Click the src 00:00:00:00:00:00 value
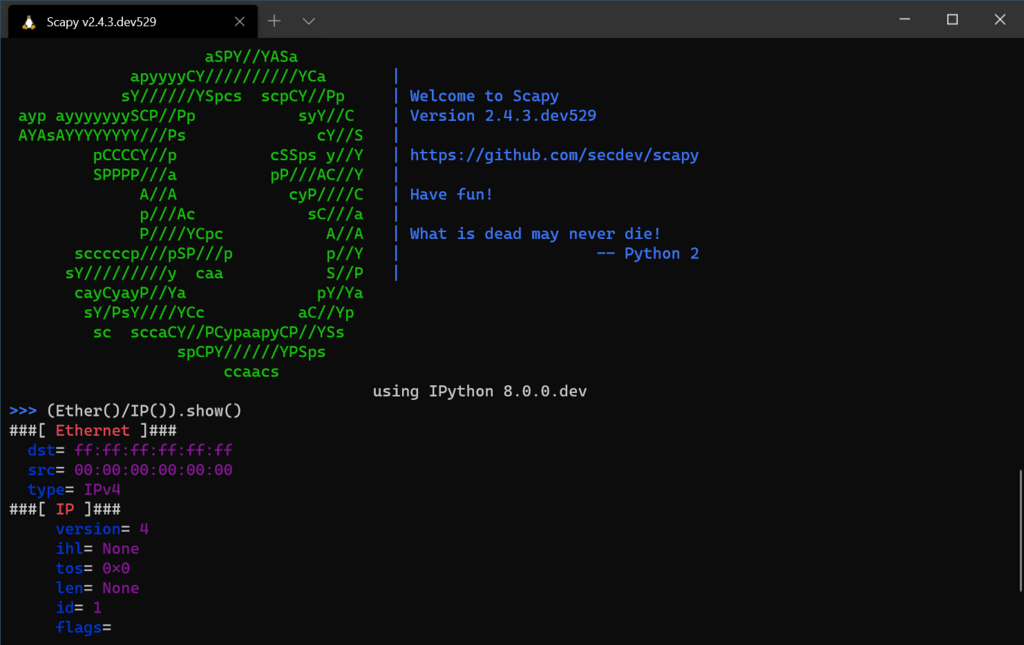Viewport: 1024px width, 645px height. pyautogui.click(x=153, y=470)
